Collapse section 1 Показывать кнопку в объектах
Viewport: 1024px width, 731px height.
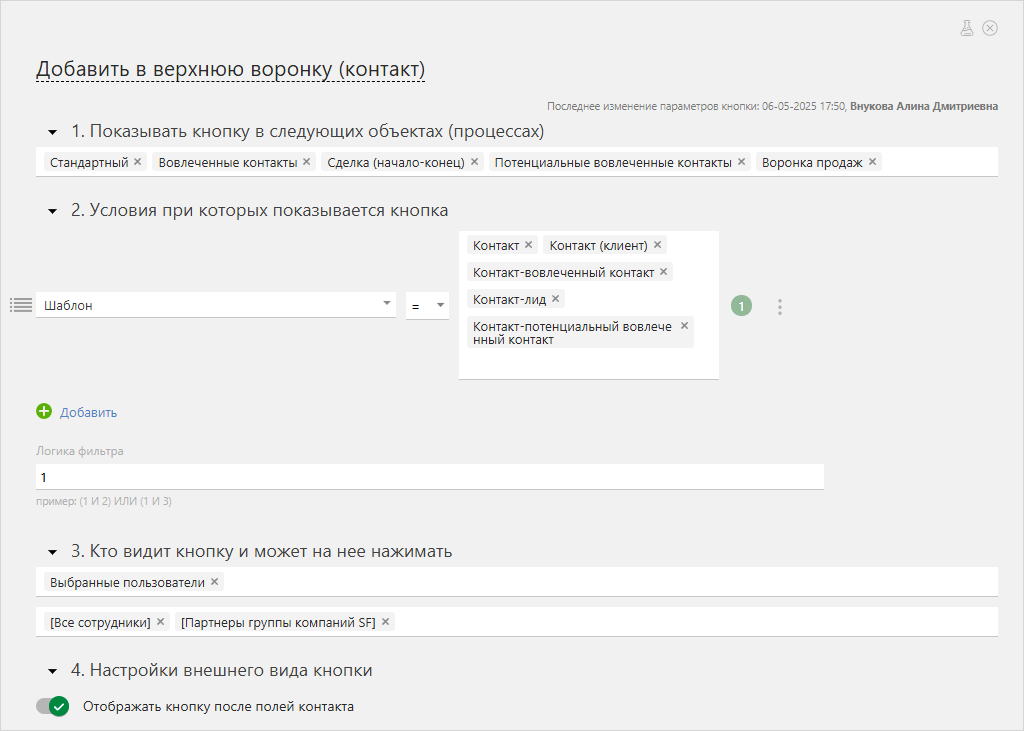[x=52, y=132]
